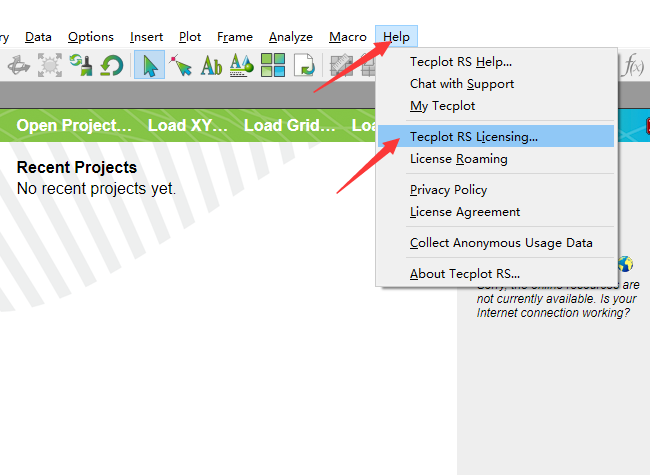Select Chat with Support
650x475 pixels.
[495, 84]
